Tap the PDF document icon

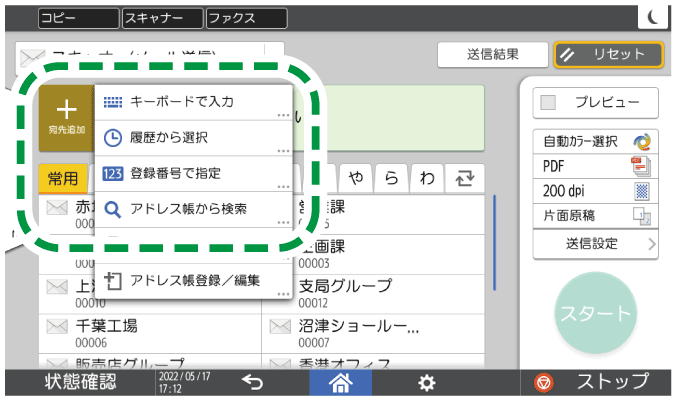click(642, 166)
